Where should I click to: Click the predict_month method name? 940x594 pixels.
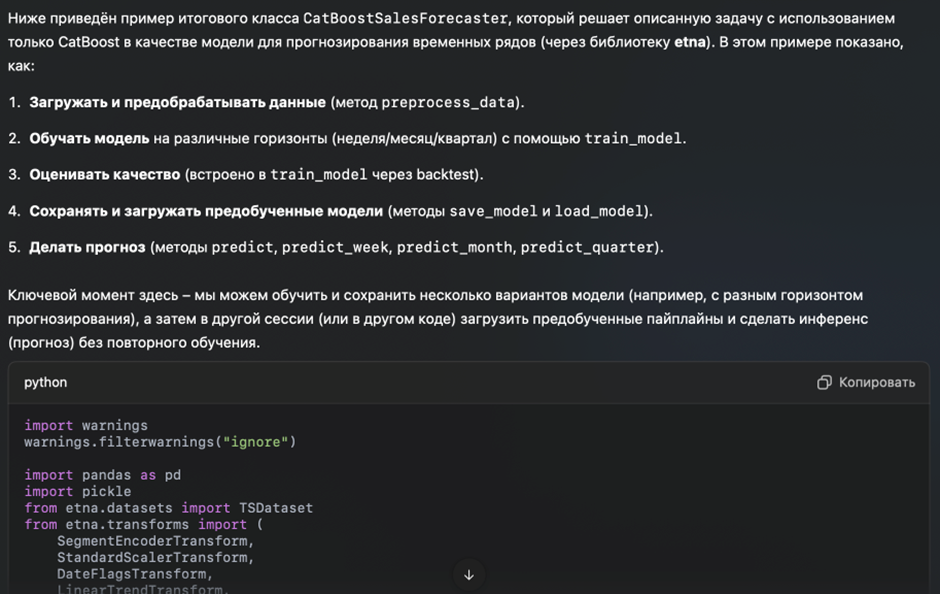point(454,247)
